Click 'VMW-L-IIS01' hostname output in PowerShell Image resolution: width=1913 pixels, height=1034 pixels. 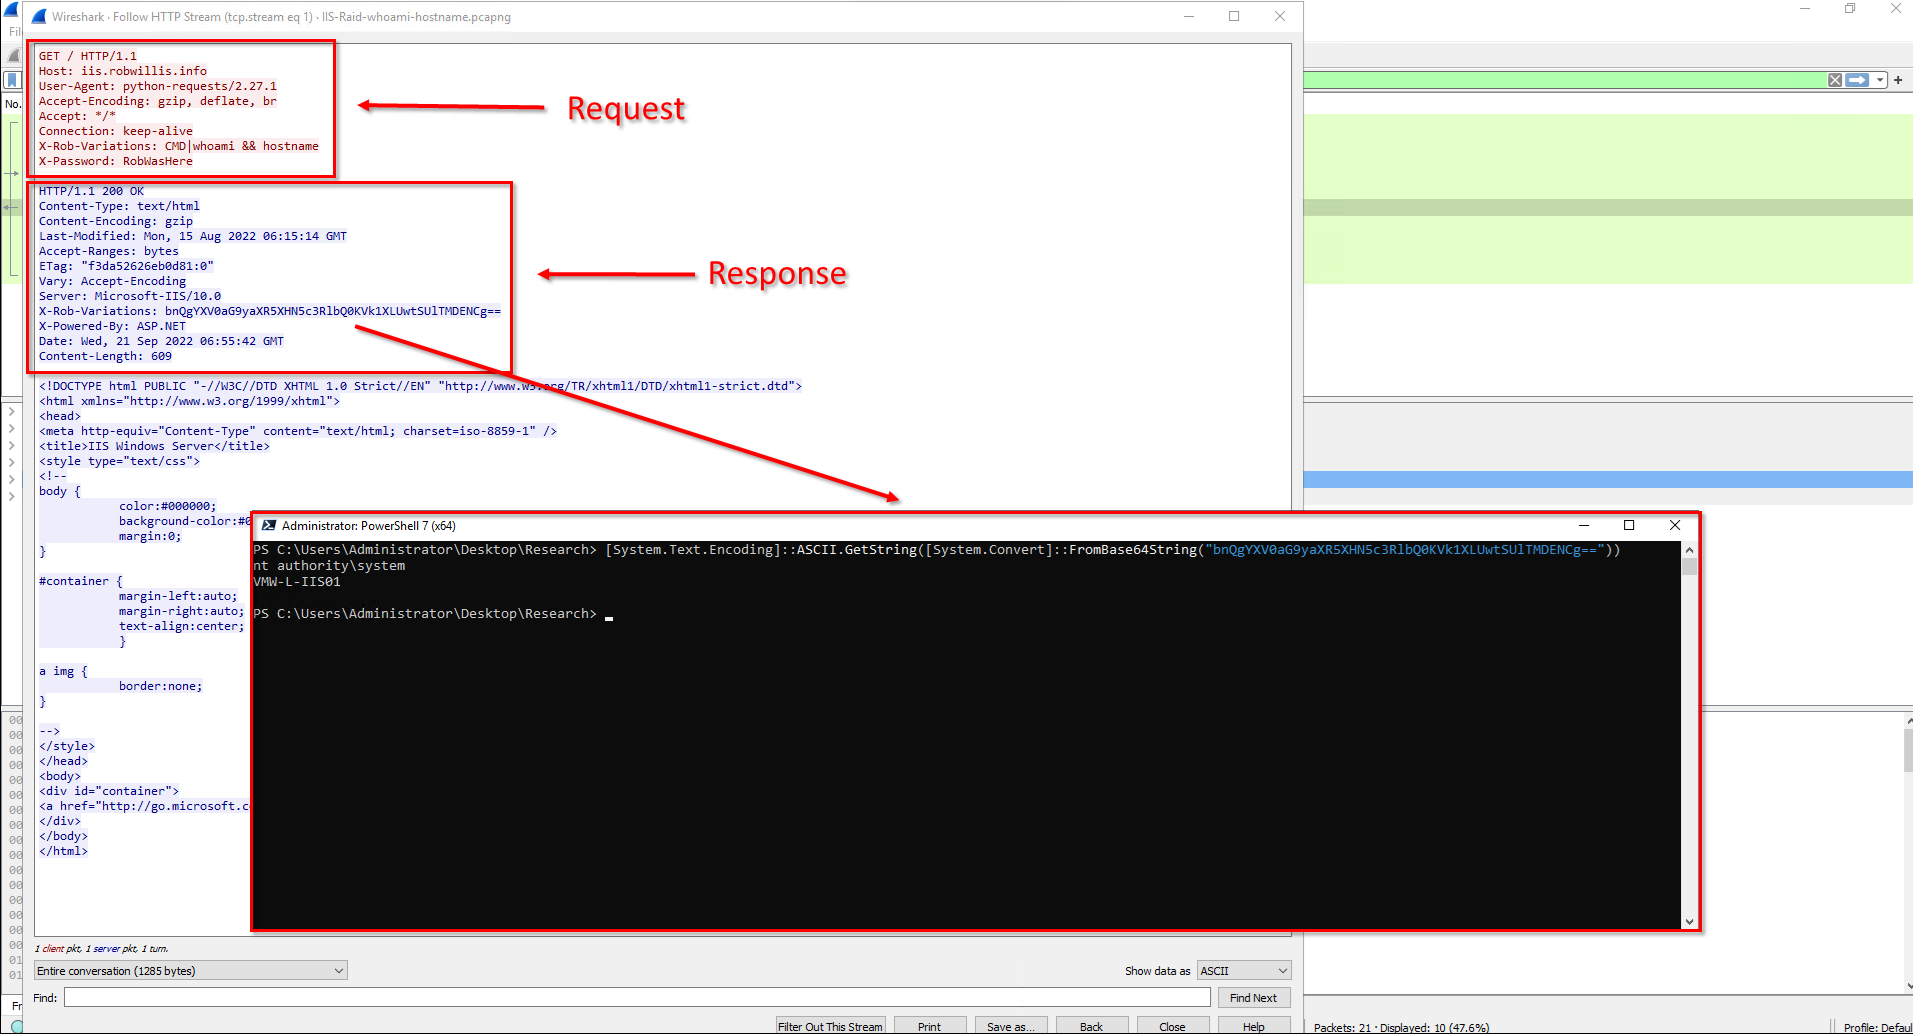pos(297,581)
